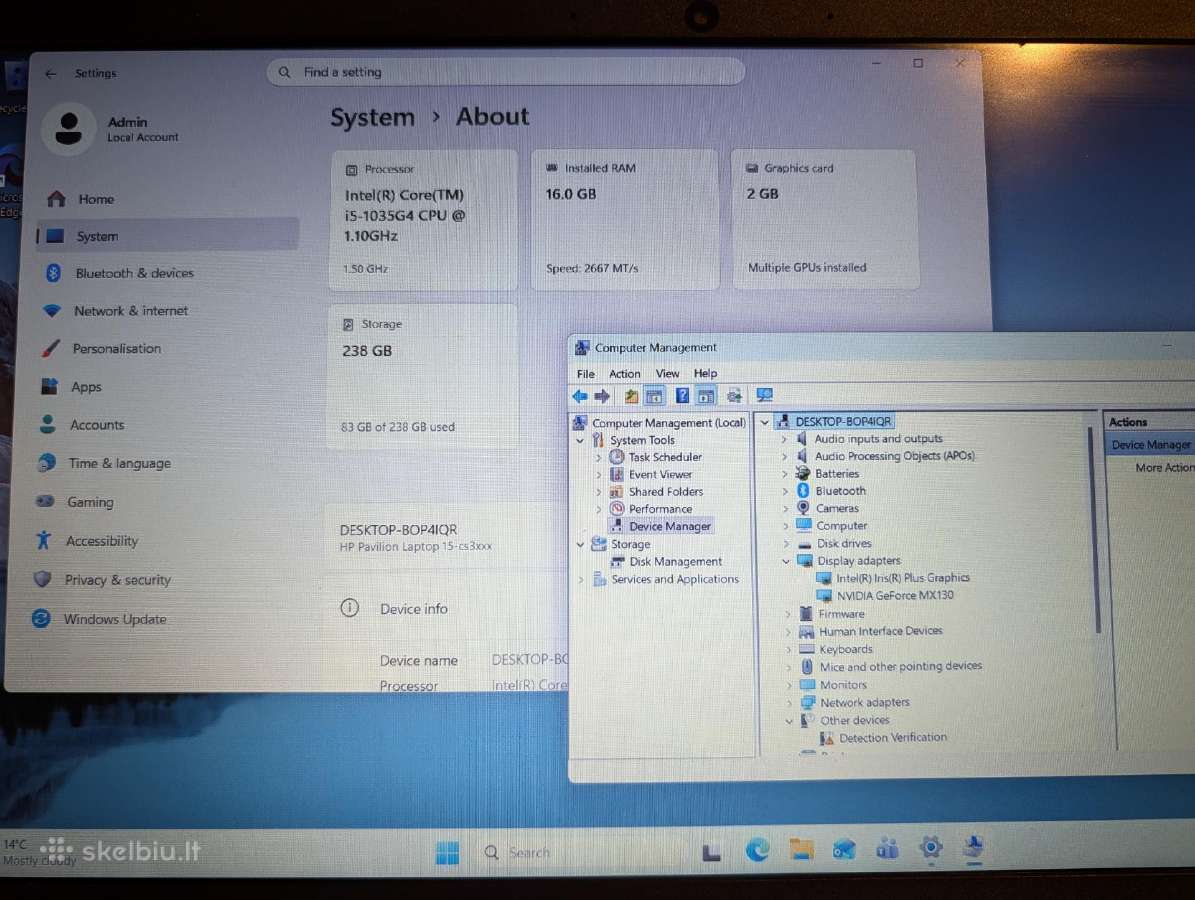Screen dimensions: 1195x900
Task: Expand Audio inputs and outputs
Action: click(783, 440)
